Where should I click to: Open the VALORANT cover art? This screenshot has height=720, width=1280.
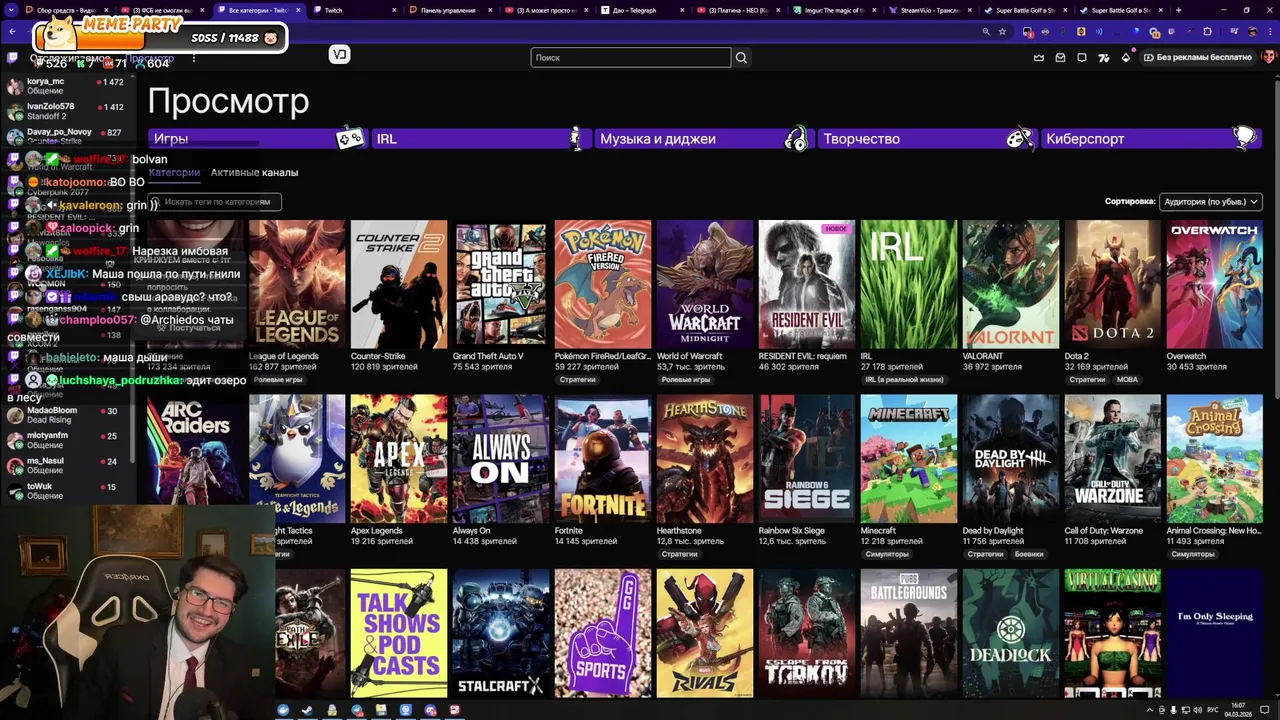click(x=1011, y=285)
